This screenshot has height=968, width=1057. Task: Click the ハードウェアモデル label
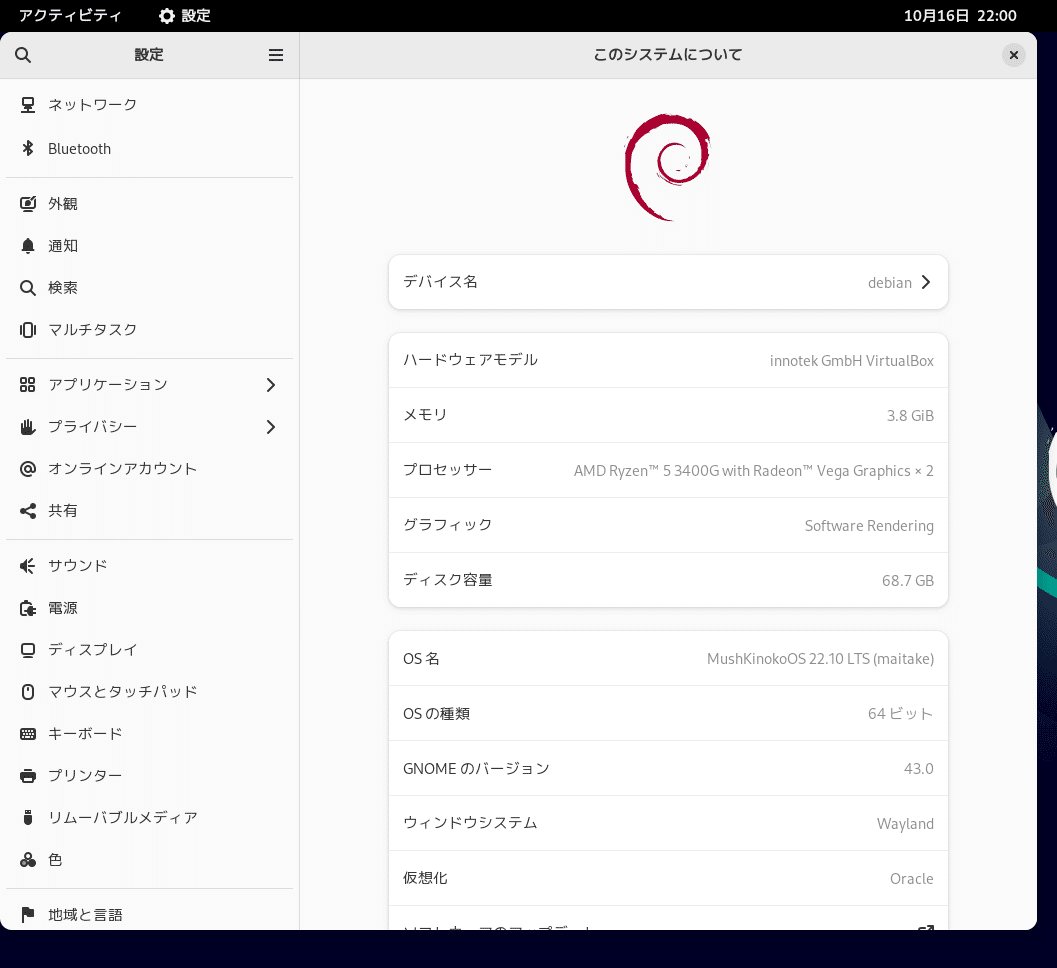tap(470, 360)
